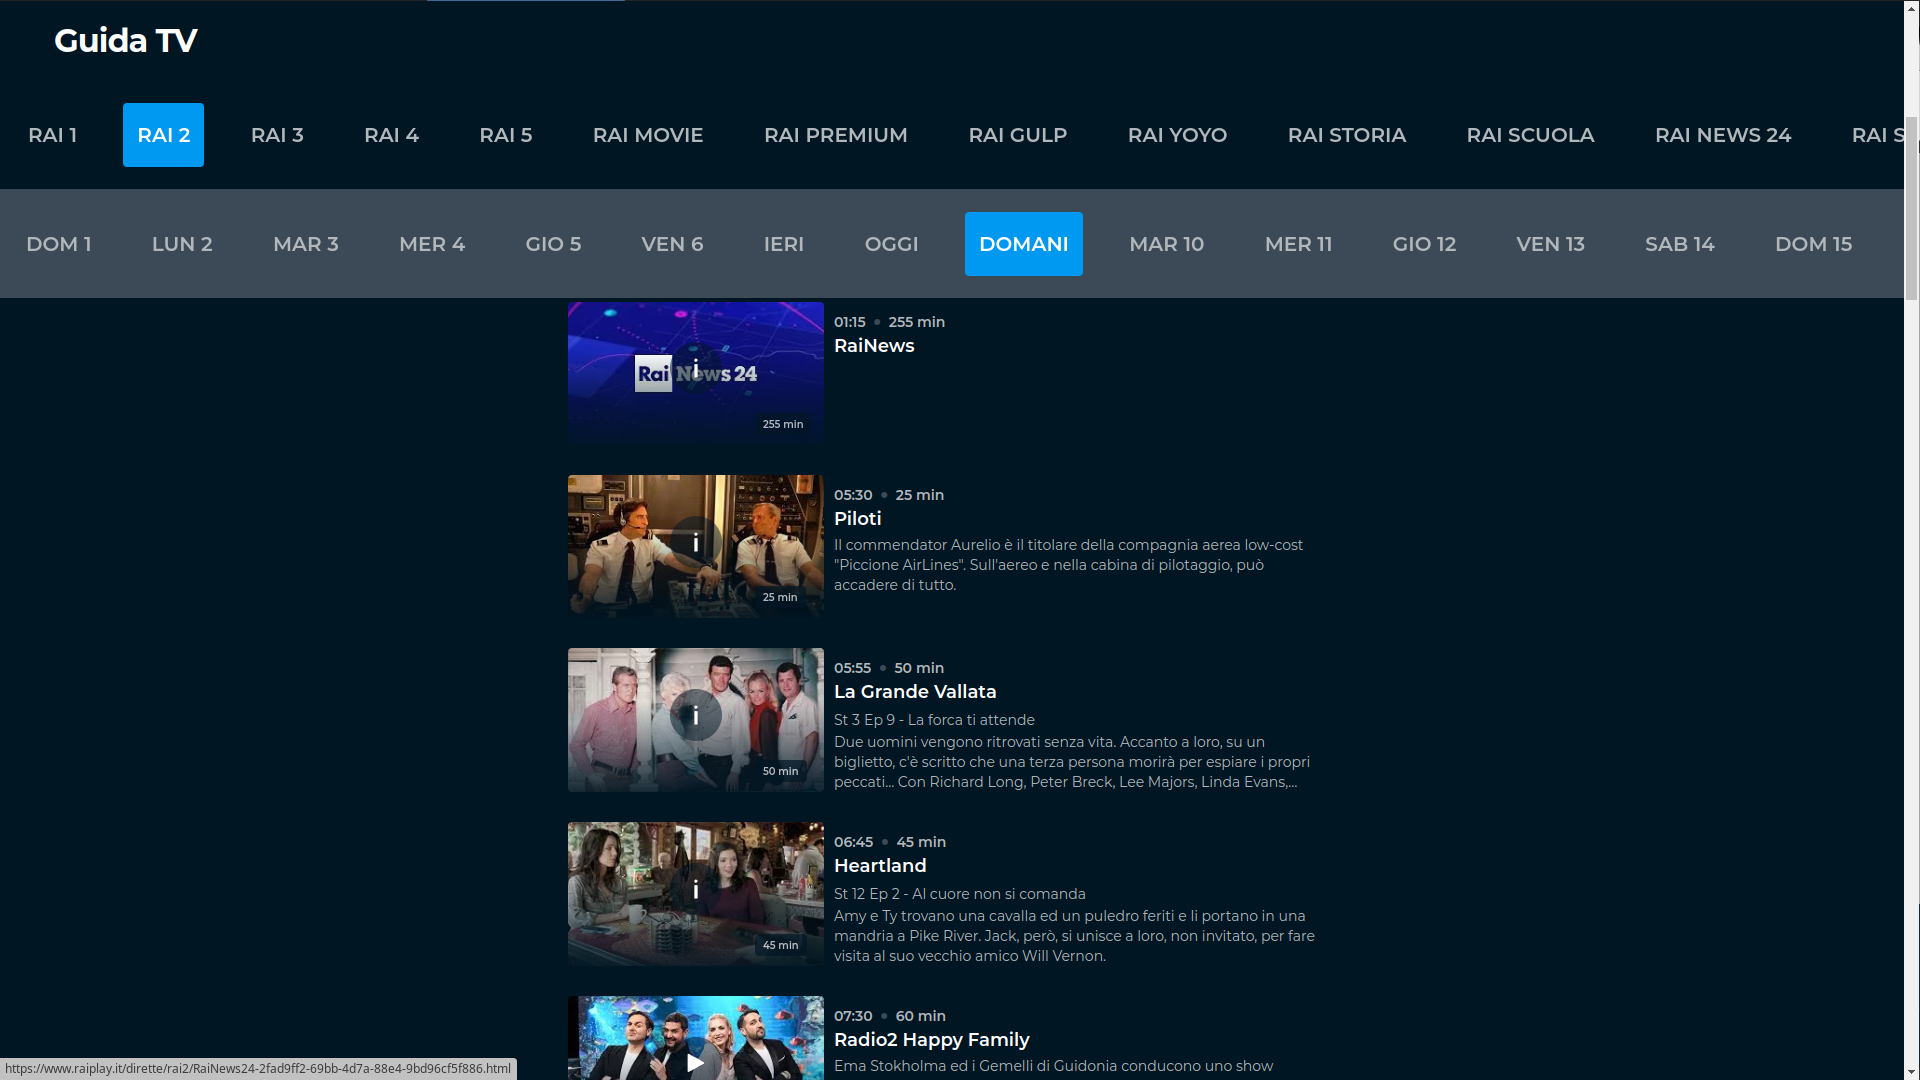The height and width of the screenshot is (1080, 1920).
Task: Open the Piloti program title
Action: 858,519
